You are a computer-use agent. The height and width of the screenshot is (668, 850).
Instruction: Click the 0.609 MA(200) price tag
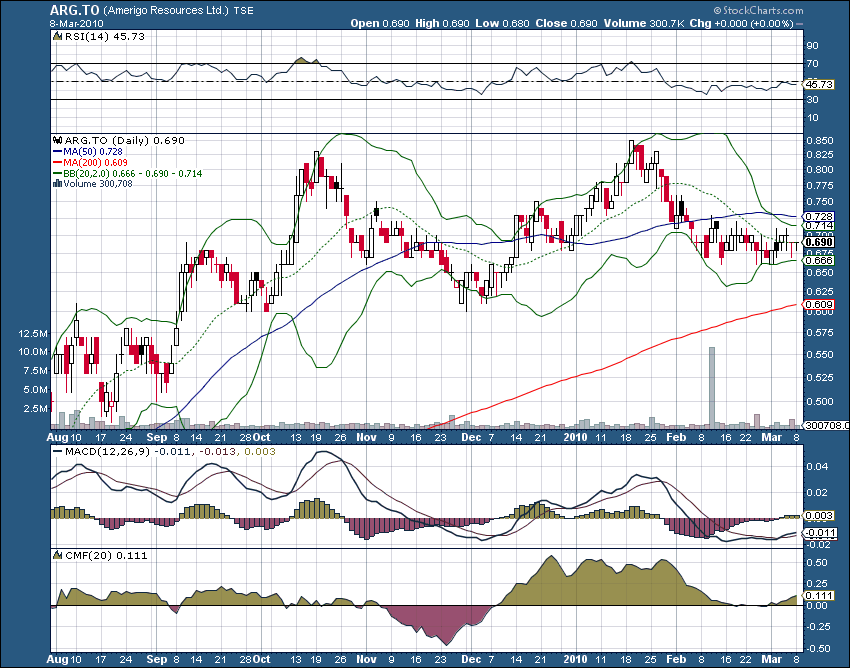[819, 305]
